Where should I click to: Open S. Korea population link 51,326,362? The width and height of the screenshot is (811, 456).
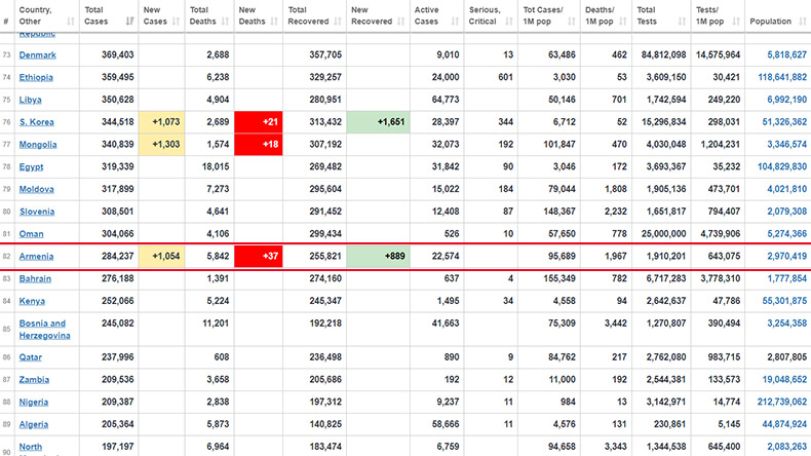click(784, 122)
